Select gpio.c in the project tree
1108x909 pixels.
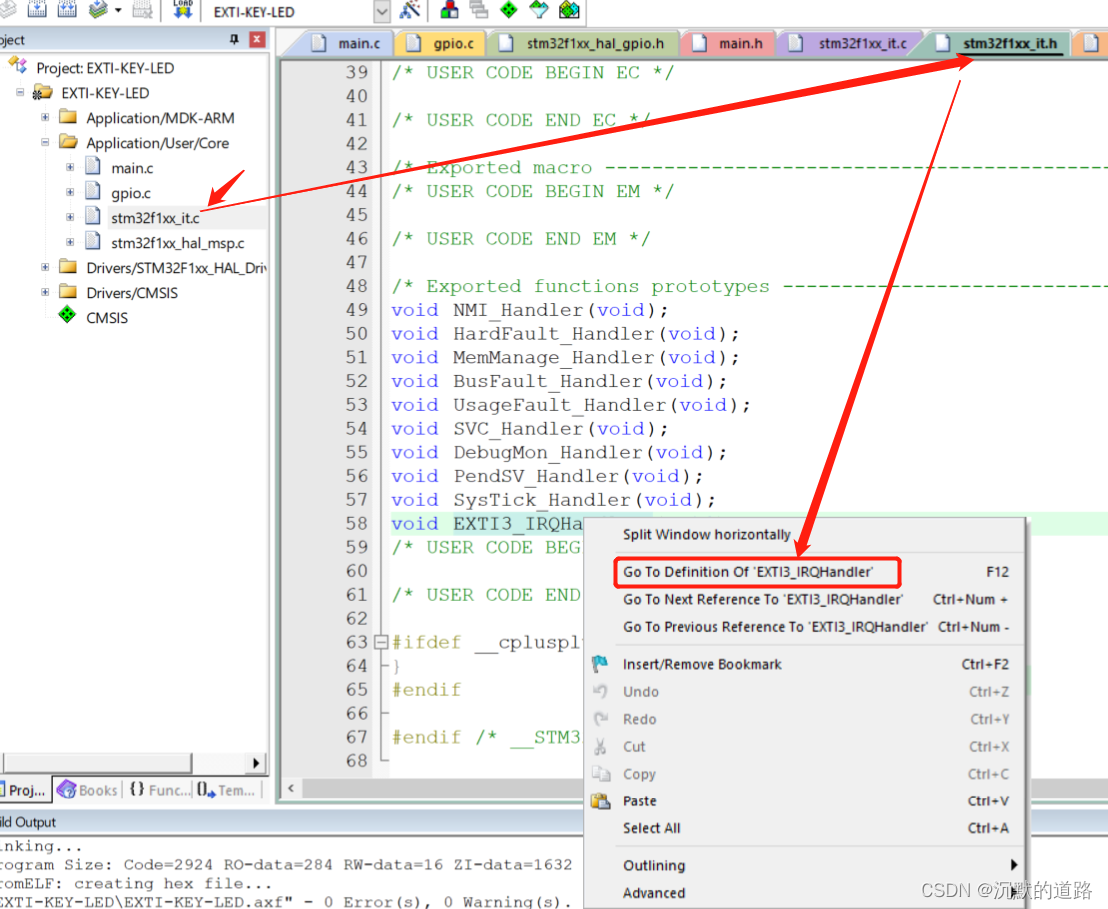coord(131,193)
